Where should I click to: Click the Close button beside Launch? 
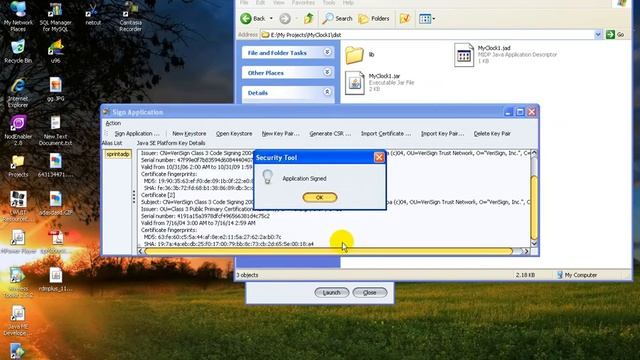(369, 293)
